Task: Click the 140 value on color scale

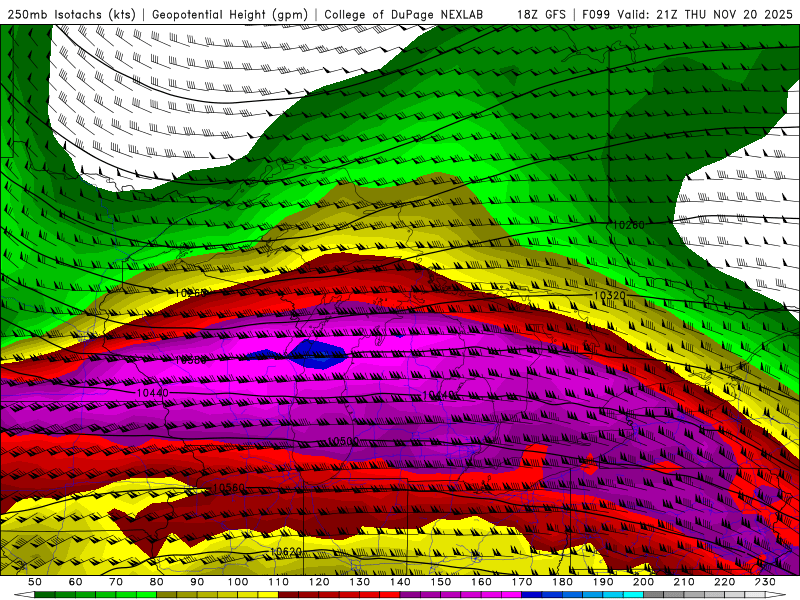Action: pyautogui.click(x=400, y=582)
